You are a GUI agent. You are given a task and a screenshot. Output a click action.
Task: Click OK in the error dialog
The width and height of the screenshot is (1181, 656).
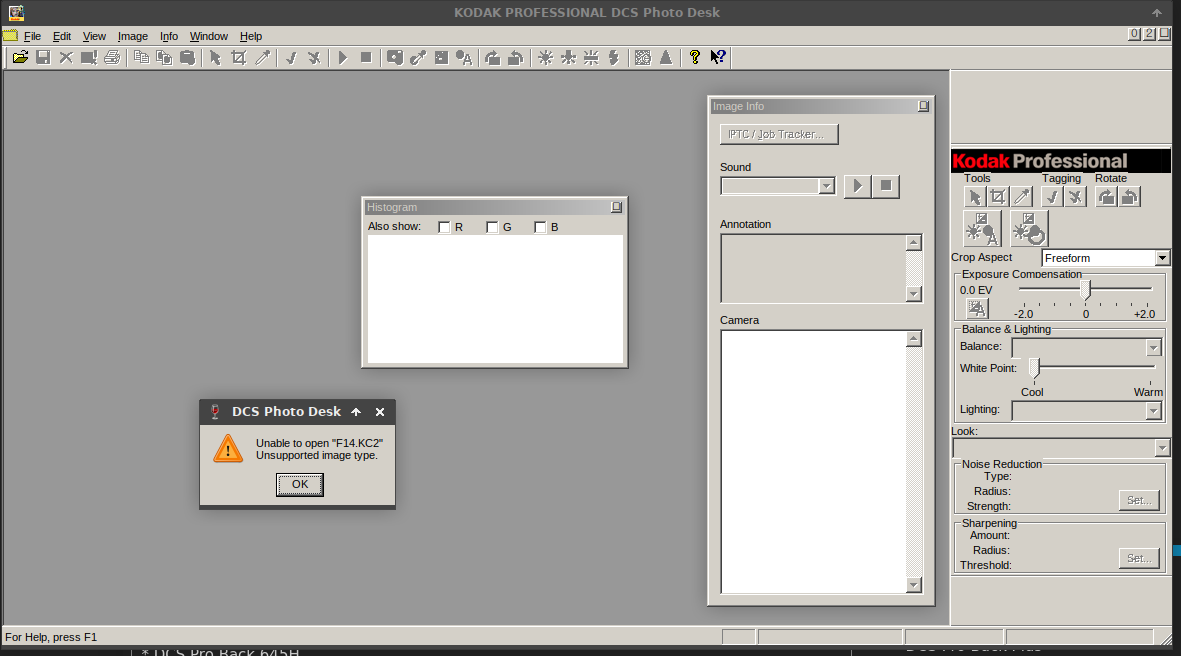pos(300,484)
